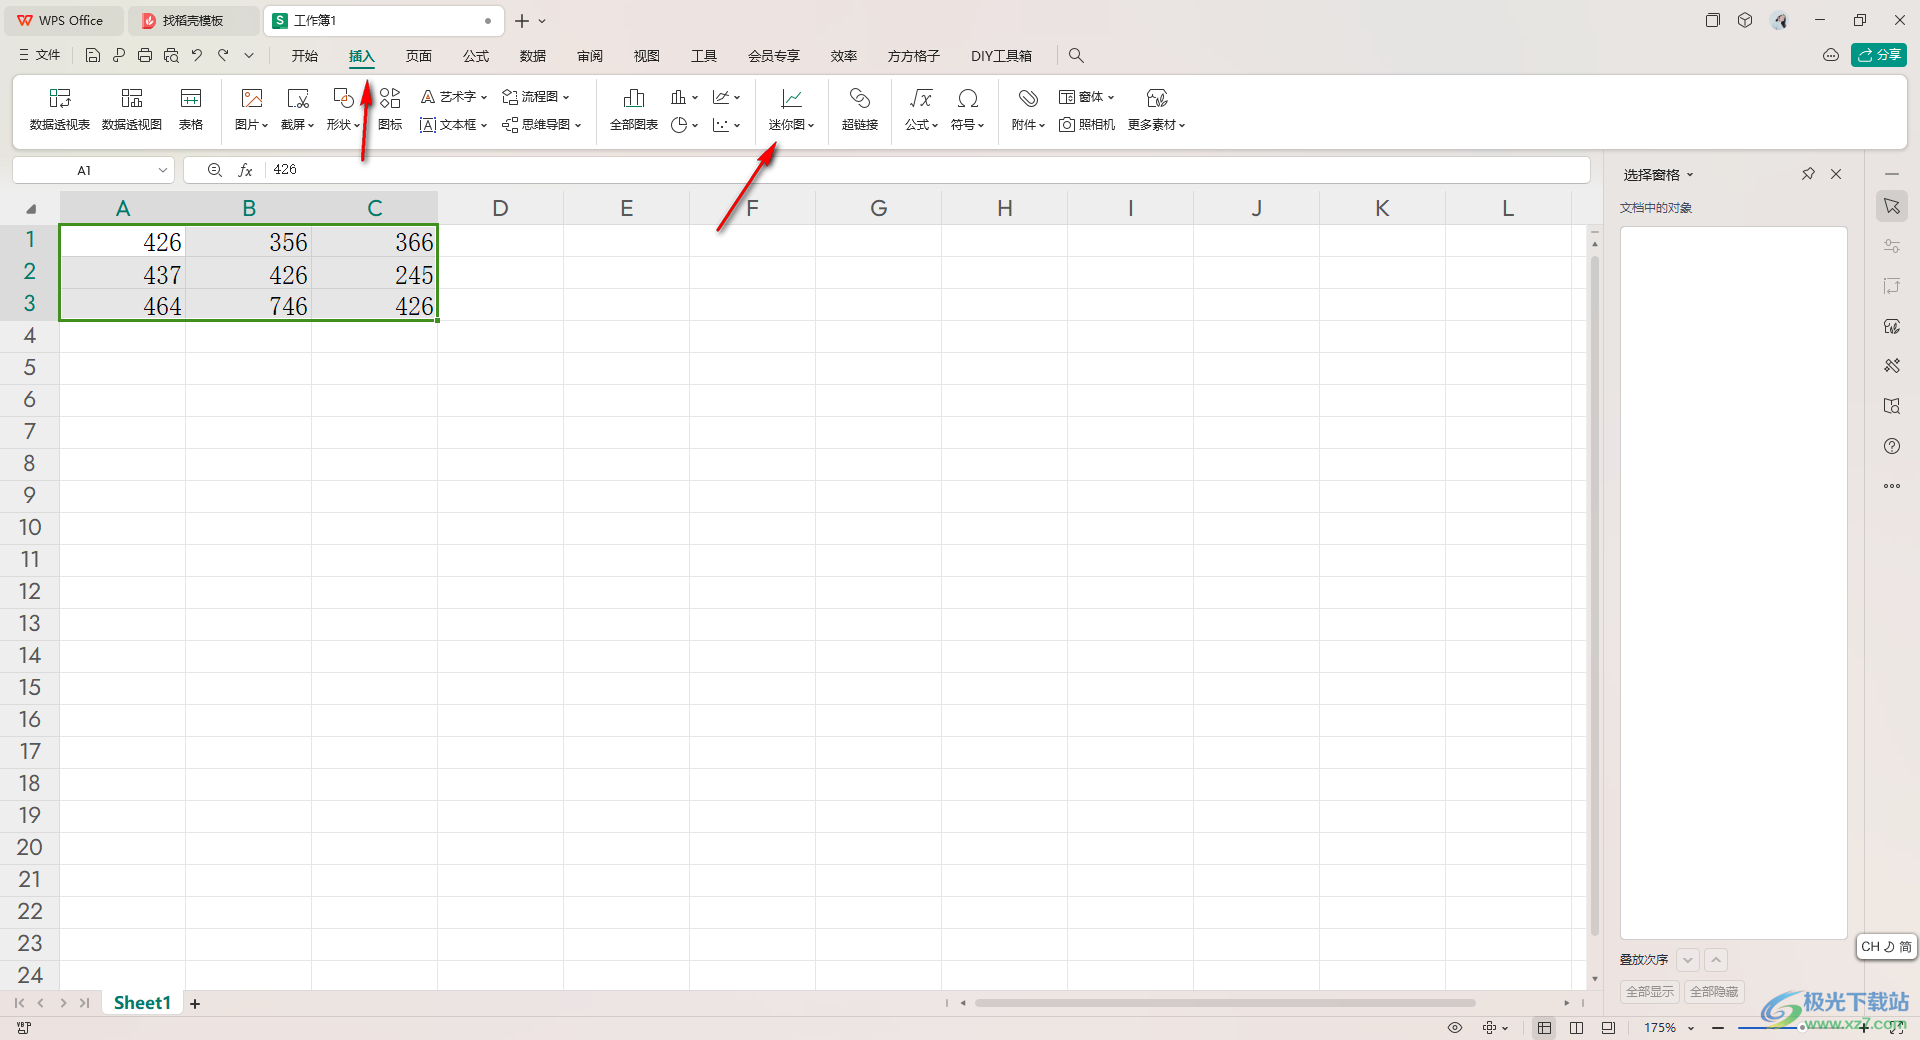Click the fx insert function icon

(245, 170)
